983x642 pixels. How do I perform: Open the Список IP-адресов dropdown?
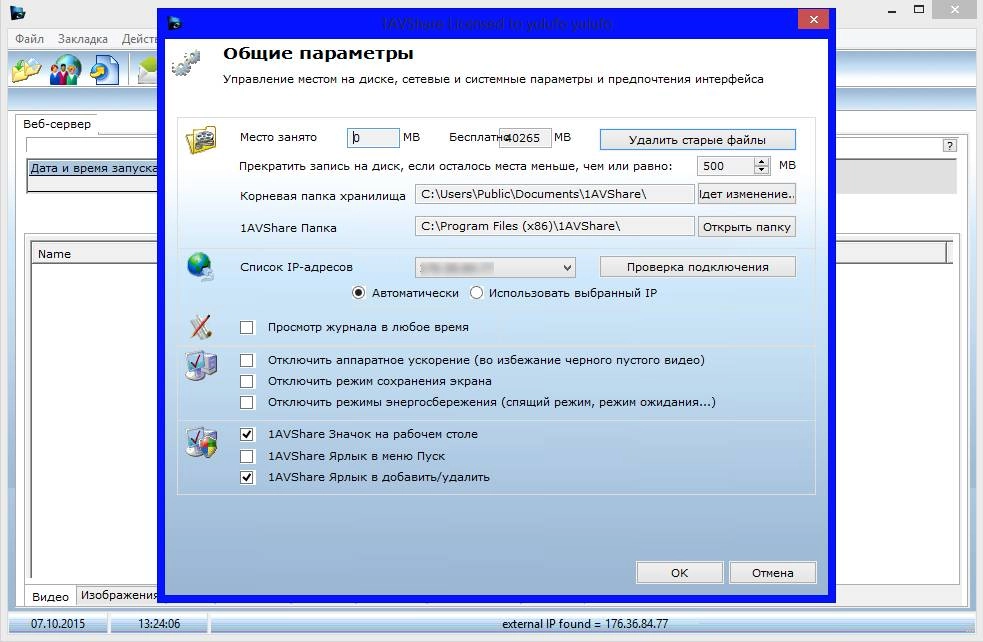(495, 268)
